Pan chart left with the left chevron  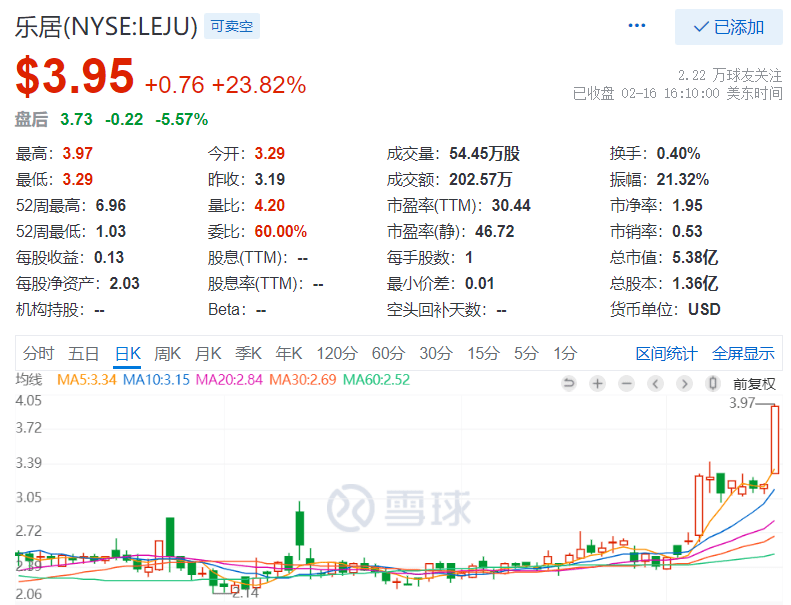(x=655, y=383)
